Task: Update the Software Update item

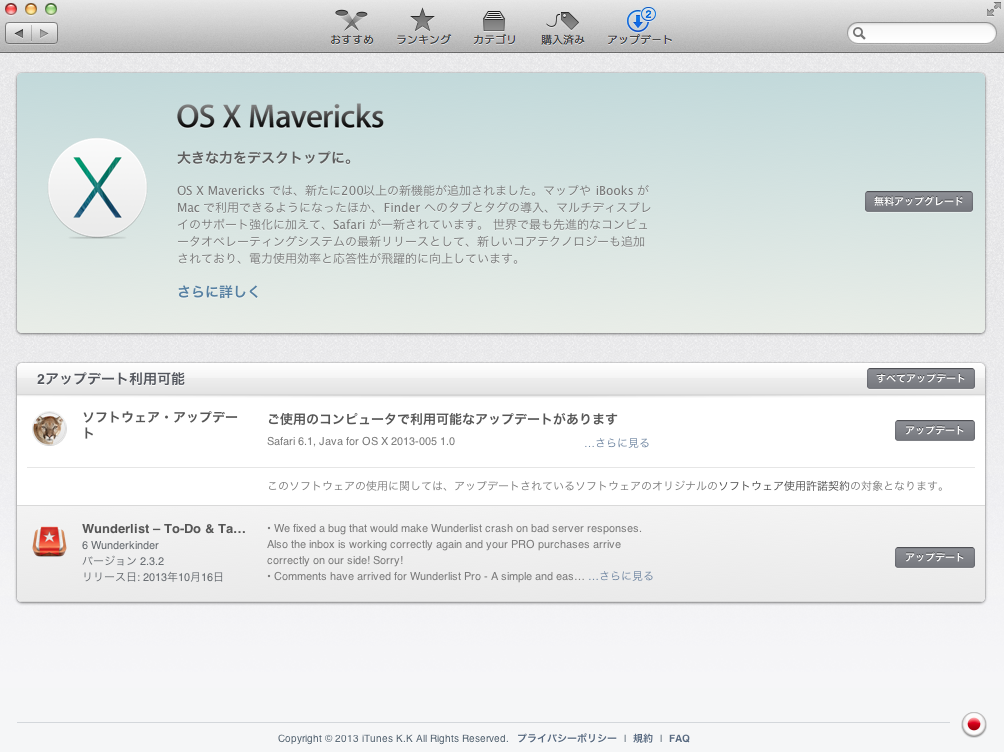Action: (934, 430)
